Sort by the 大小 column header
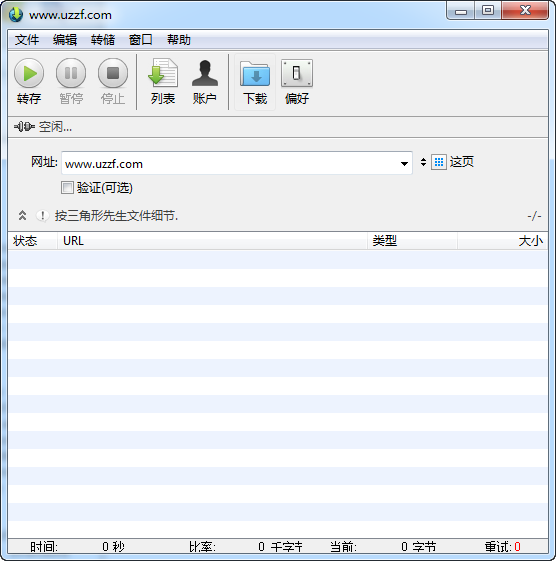This screenshot has width=556, height=561. coord(502,241)
